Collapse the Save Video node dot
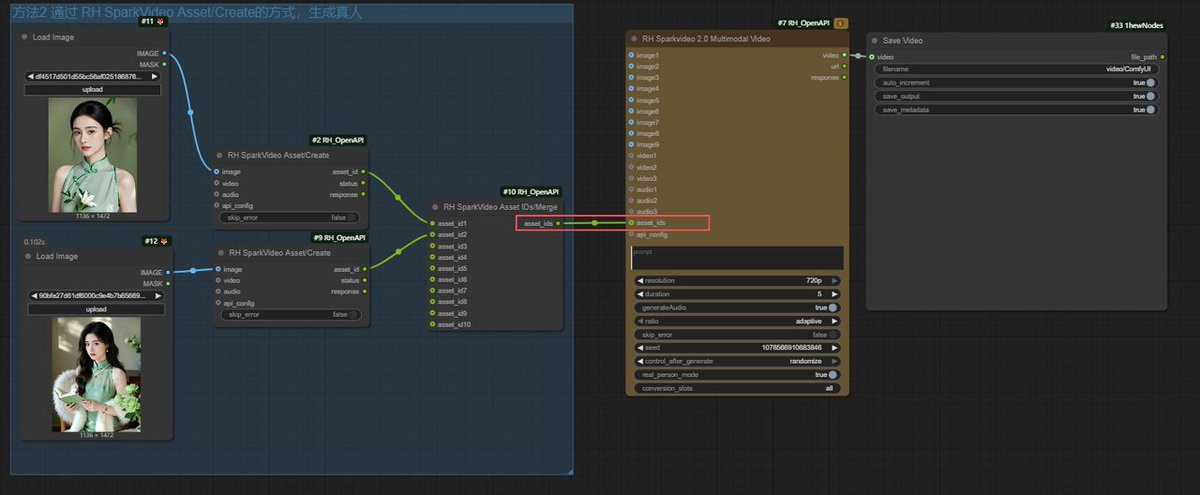Image resolution: width=1200 pixels, height=495 pixels. [874, 41]
